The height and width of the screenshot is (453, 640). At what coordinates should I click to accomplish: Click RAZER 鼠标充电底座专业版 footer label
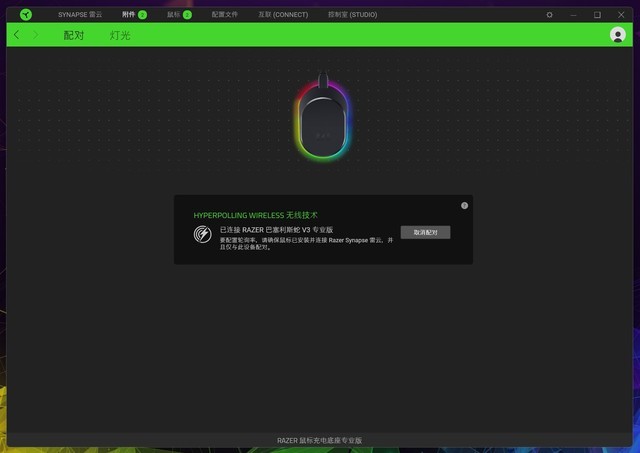(320, 440)
